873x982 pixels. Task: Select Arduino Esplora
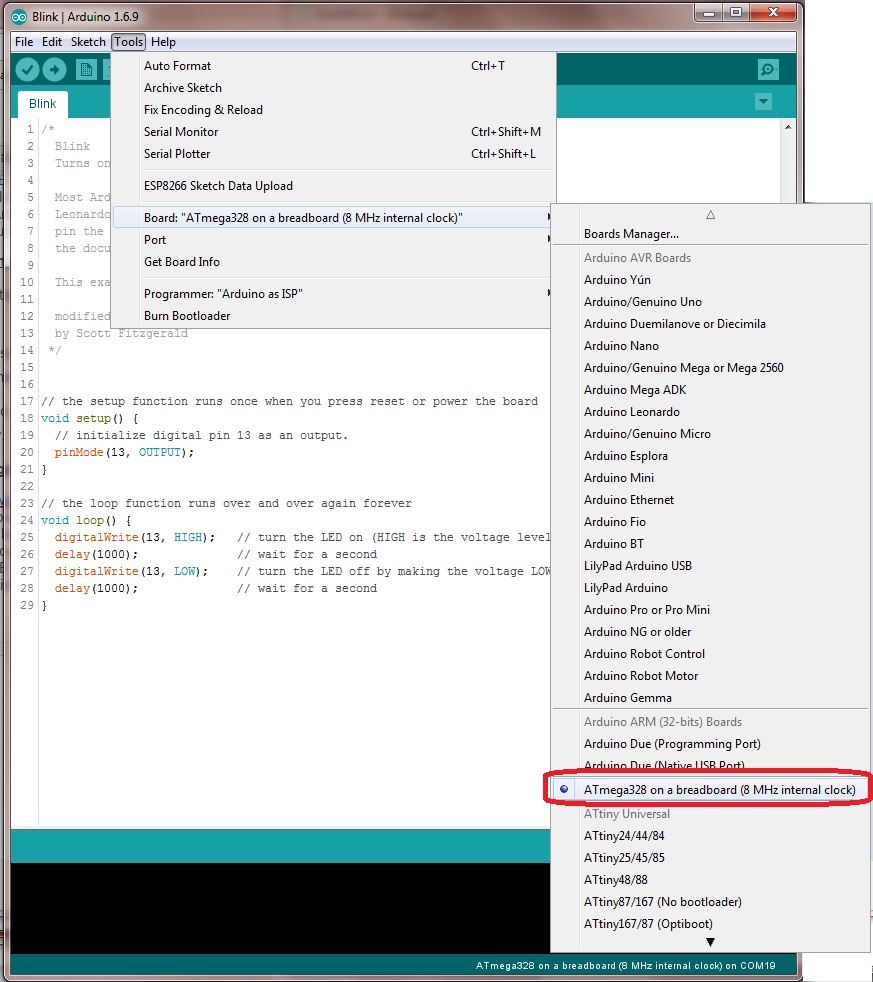point(710,456)
